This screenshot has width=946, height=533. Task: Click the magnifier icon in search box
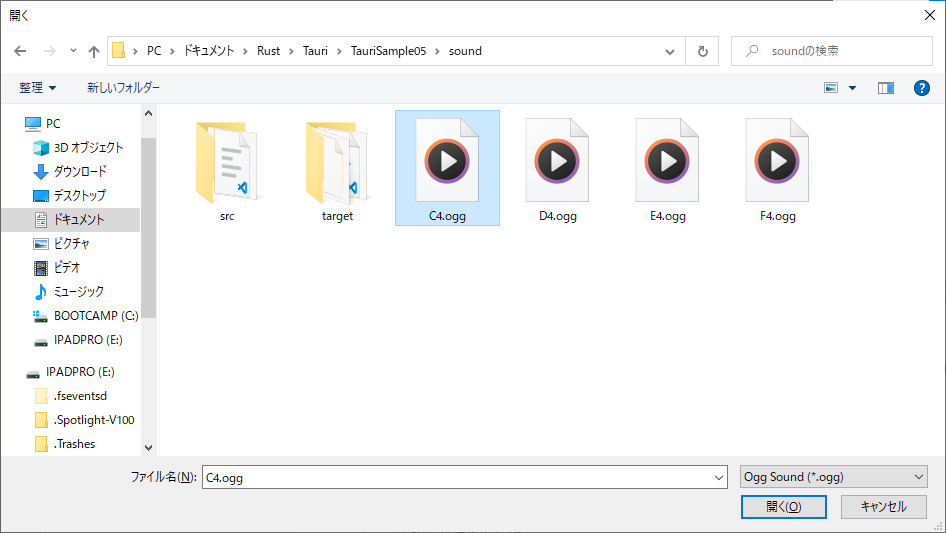[x=752, y=51]
